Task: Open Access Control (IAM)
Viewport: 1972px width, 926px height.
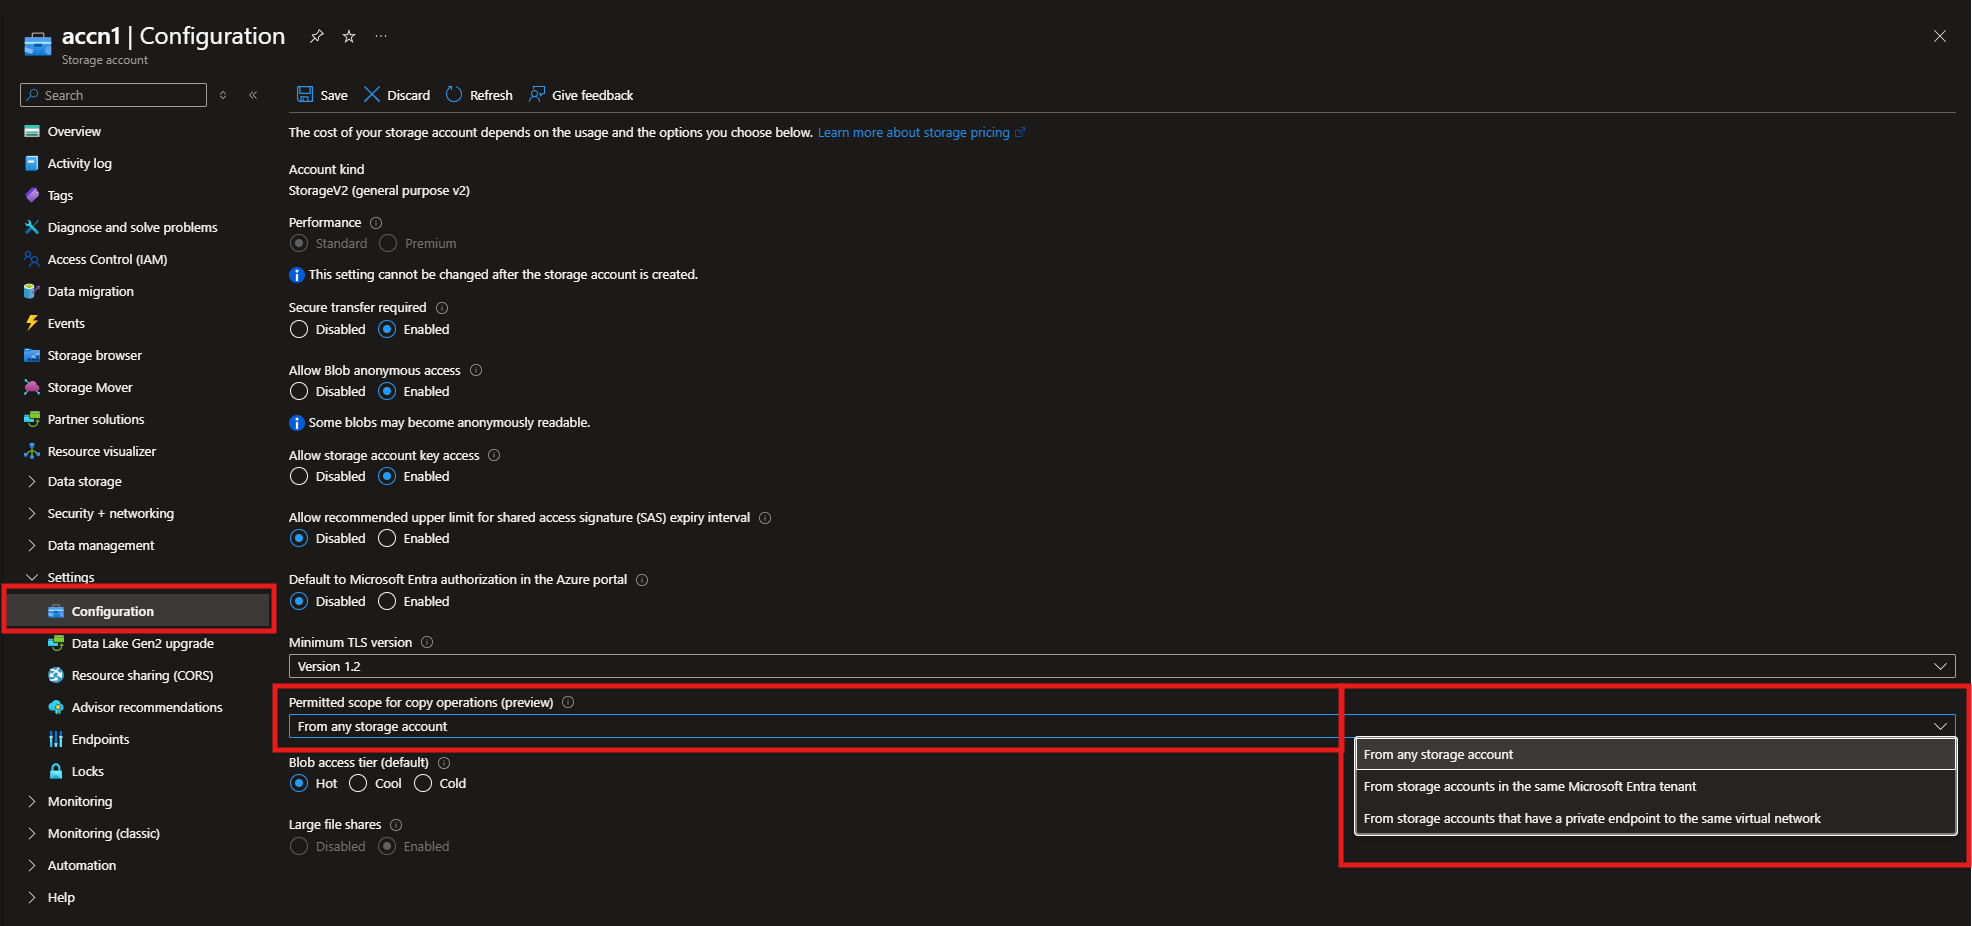Action: (107, 259)
